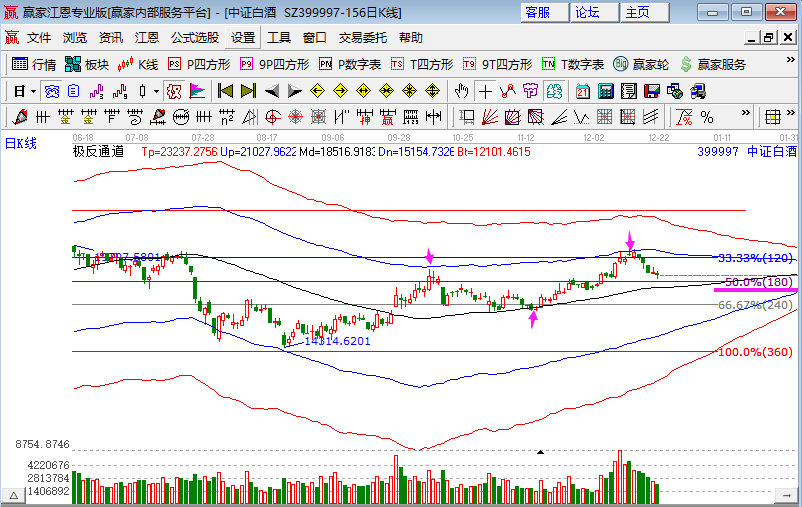Open the 交易委托 menu
The height and width of the screenshot is (507, 802).
(x=363, y=38)
